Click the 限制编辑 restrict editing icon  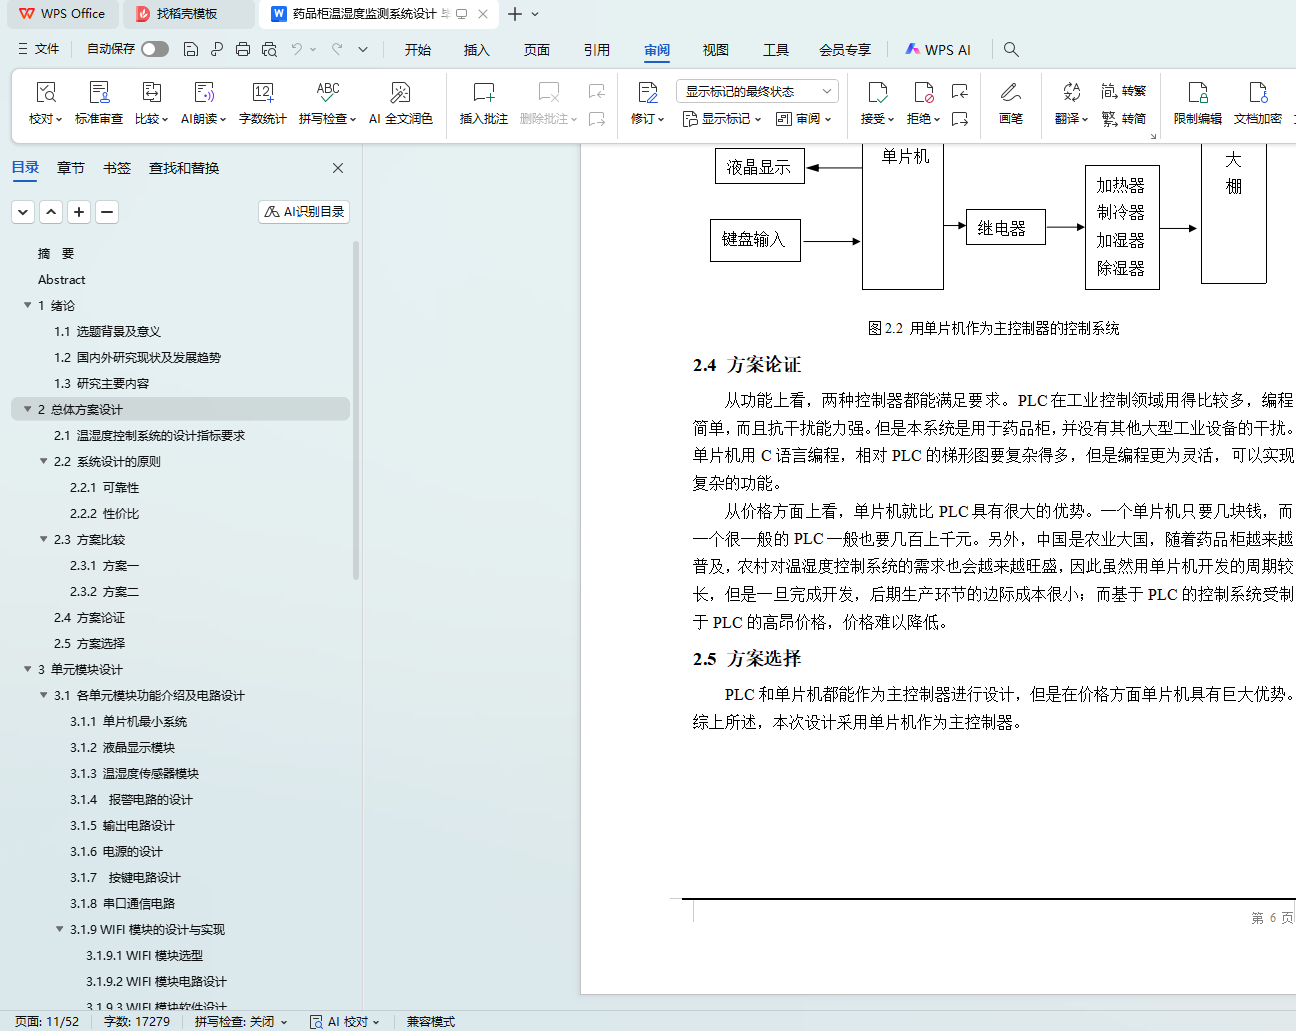point(1197,94)
